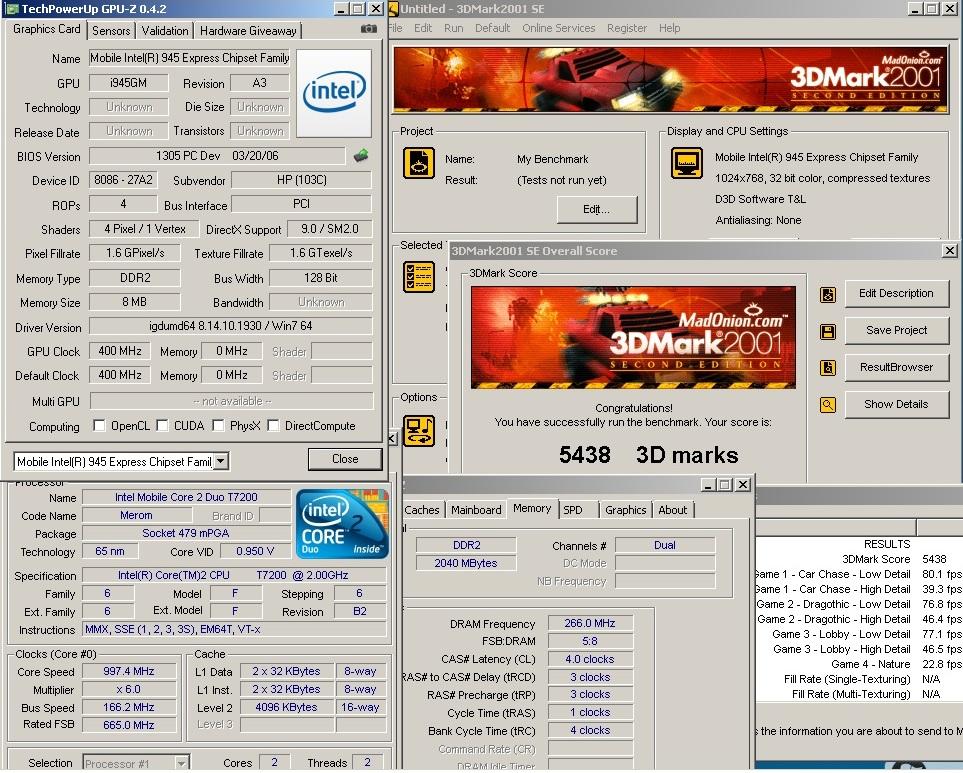This screenshot has width=963, height=773.
Task: Click the Multi GPU not available field
Action: pos(232,401)
